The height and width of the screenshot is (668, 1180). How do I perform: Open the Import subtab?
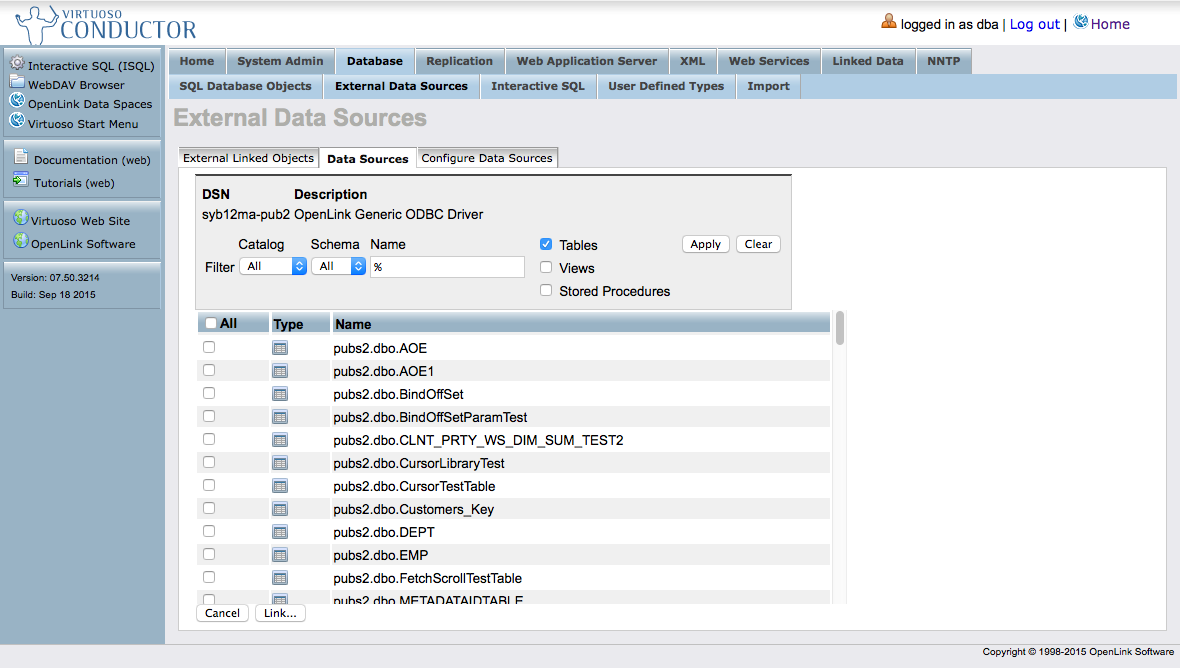click(768, 87)
